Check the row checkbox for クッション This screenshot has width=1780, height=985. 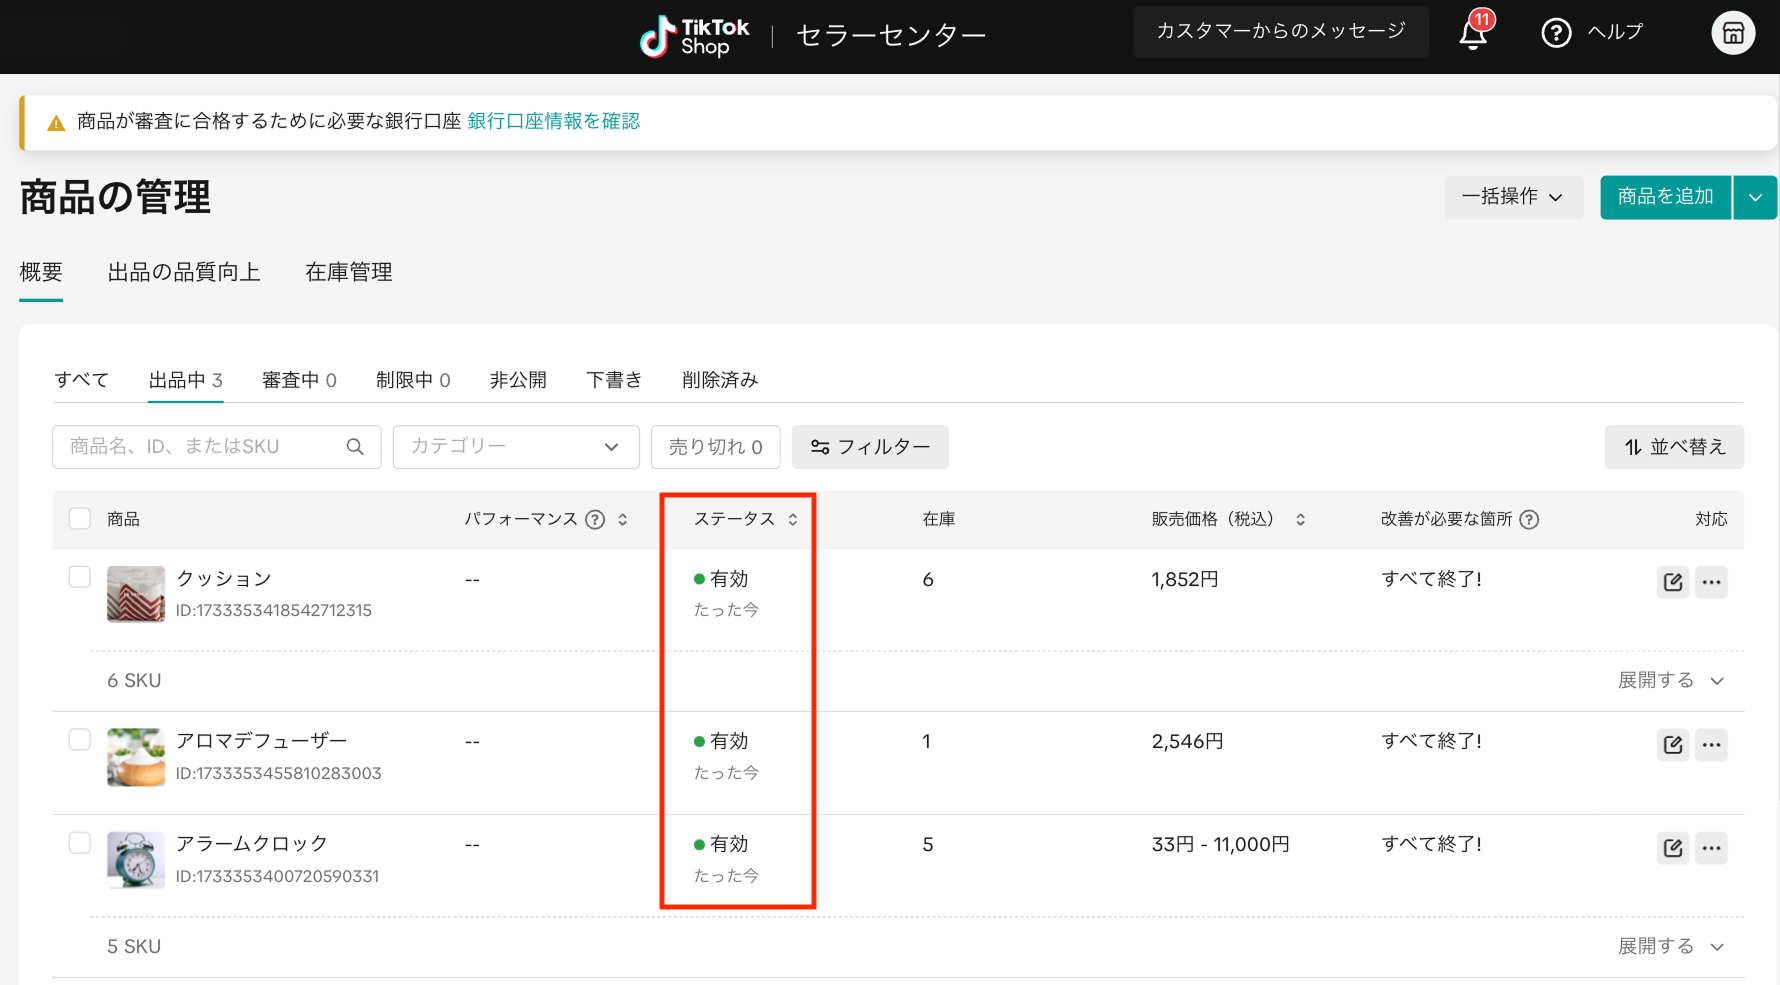coord(79,577)
